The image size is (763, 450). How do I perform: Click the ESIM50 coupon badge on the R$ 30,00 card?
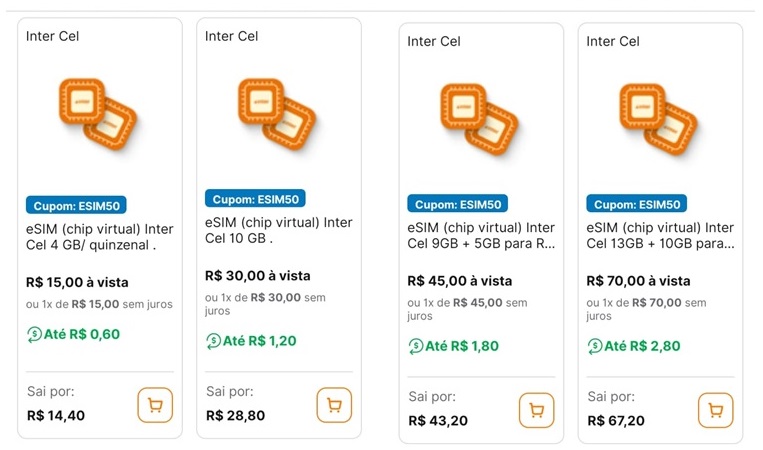[255, 199]
